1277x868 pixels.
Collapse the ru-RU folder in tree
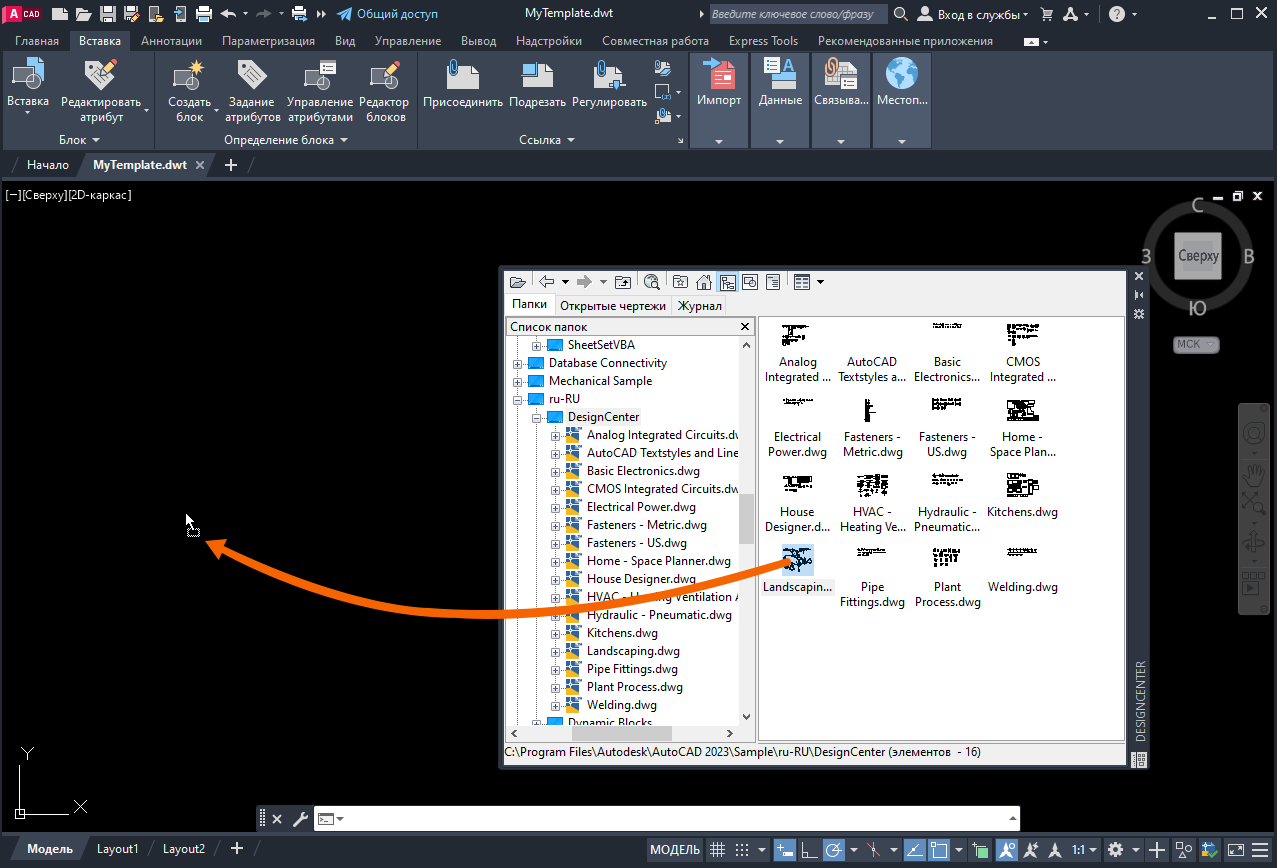518,399
